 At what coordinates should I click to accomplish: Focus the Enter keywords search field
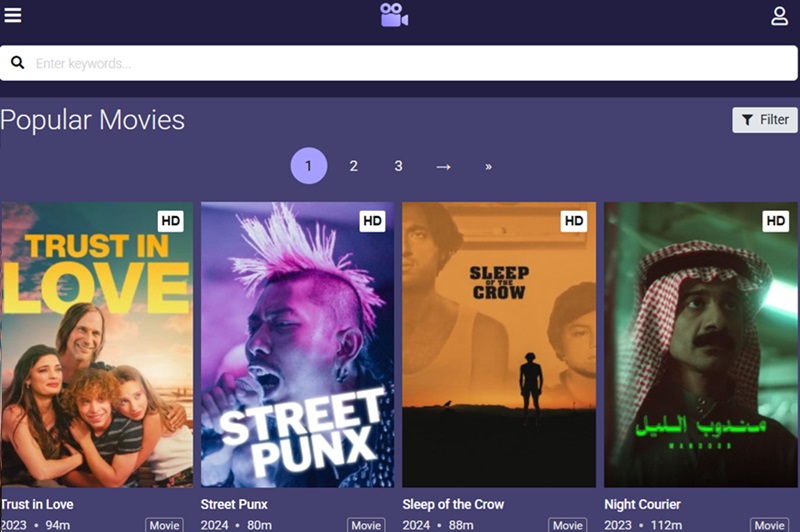[399, 63]
